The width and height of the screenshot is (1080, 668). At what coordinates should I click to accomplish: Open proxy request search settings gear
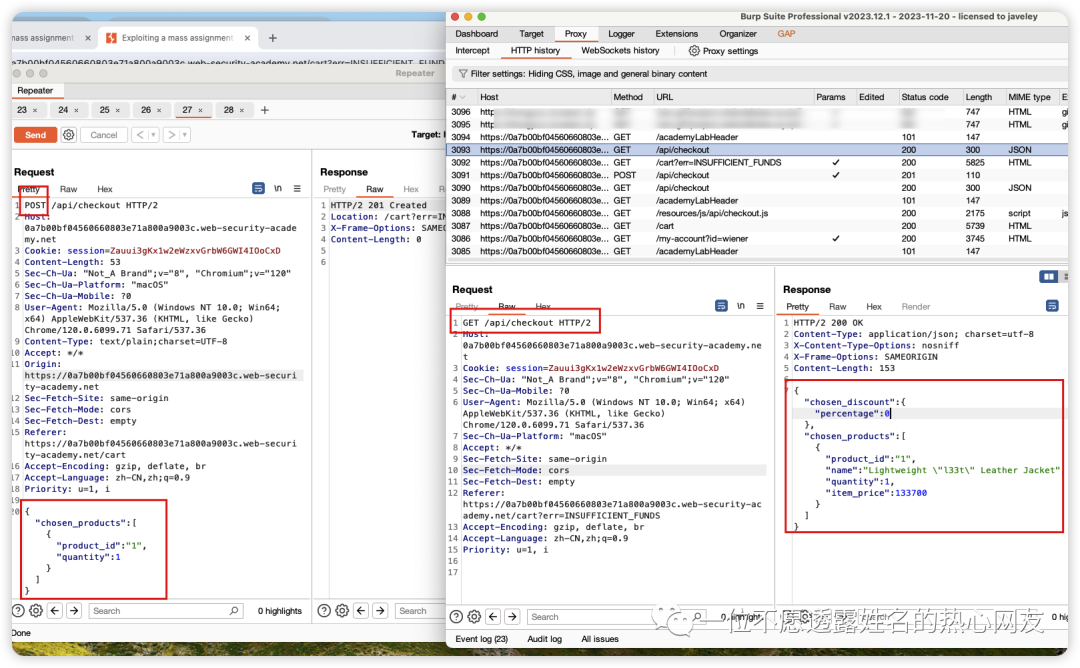tap(474, 616)
